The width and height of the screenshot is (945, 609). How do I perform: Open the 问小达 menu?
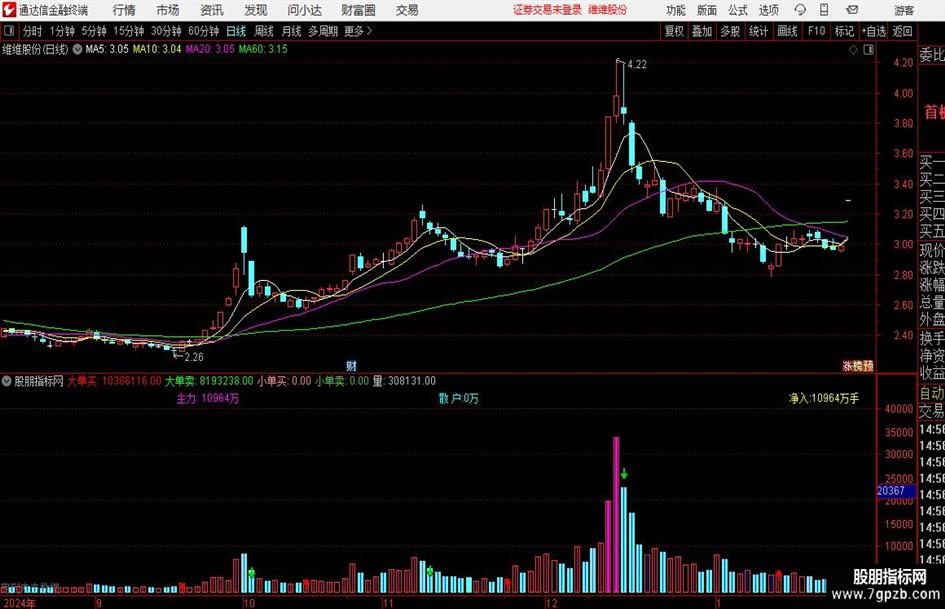click(304, 10)
